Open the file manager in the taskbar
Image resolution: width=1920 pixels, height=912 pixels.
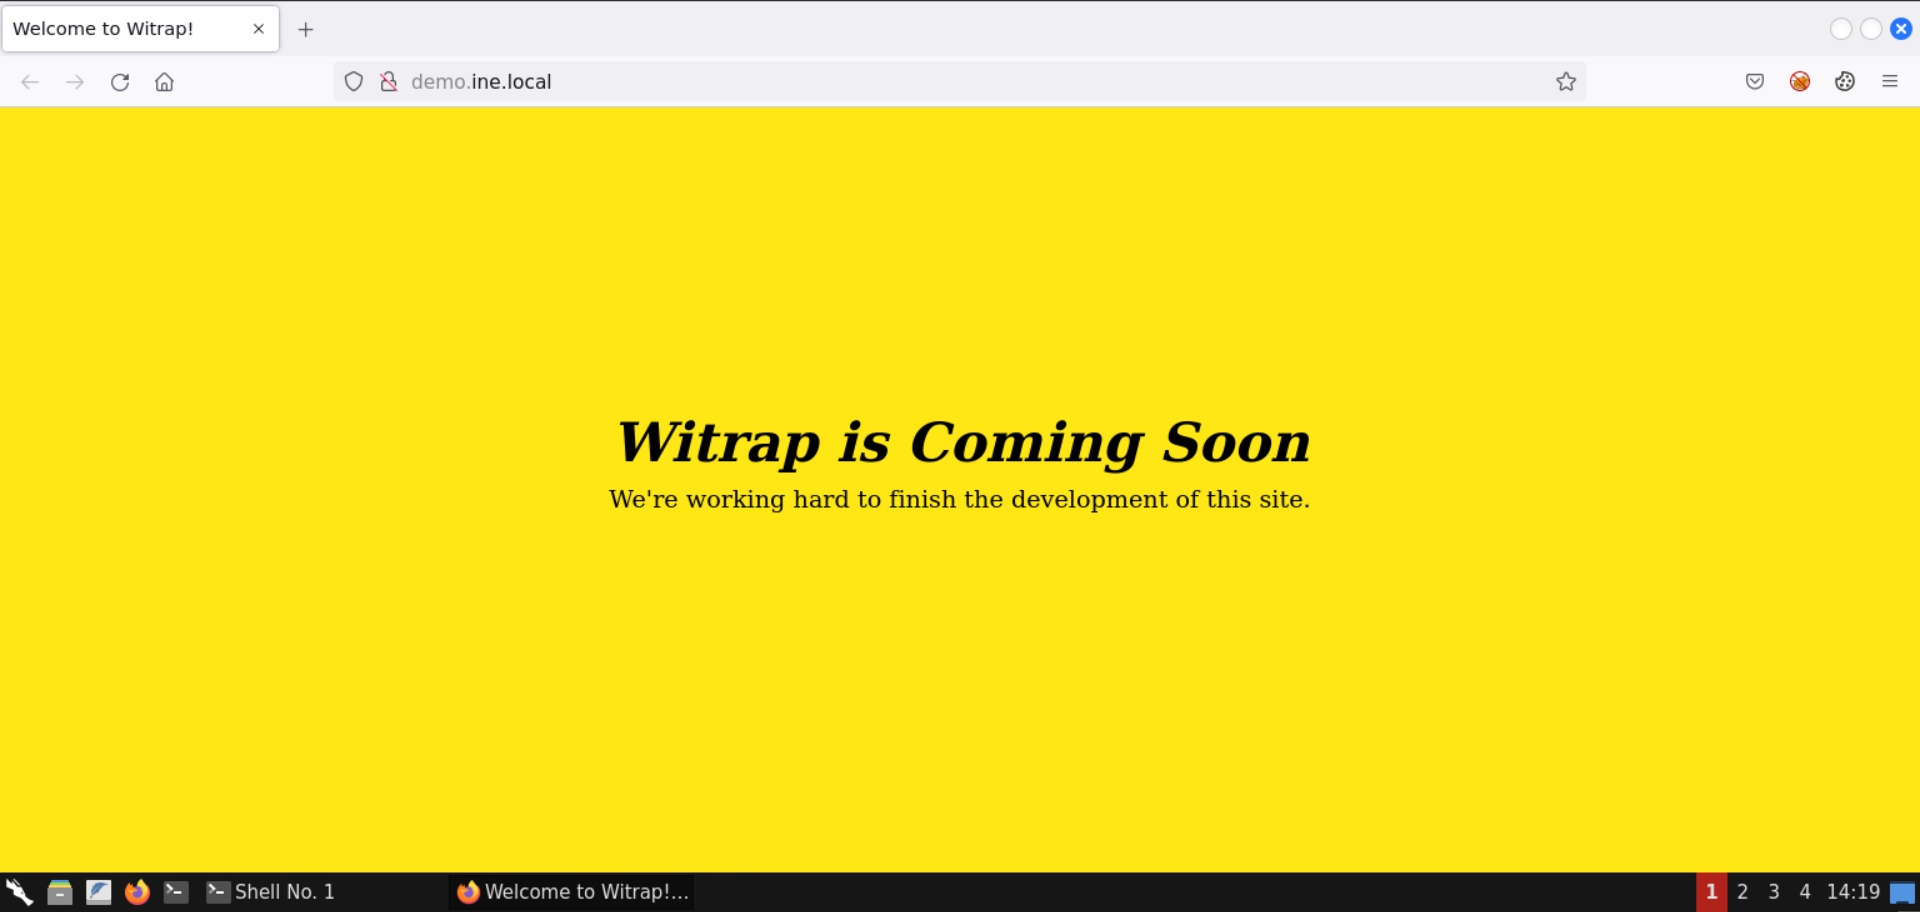(60, 891)
